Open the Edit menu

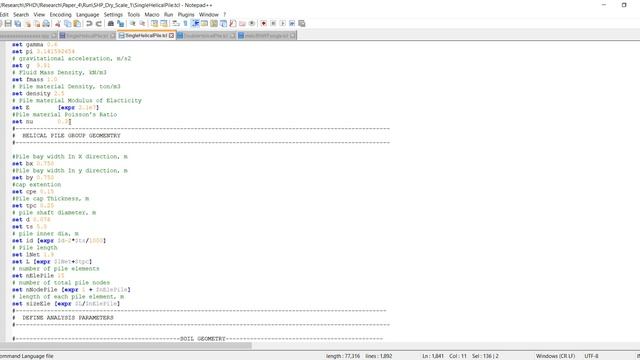[4, 15]
